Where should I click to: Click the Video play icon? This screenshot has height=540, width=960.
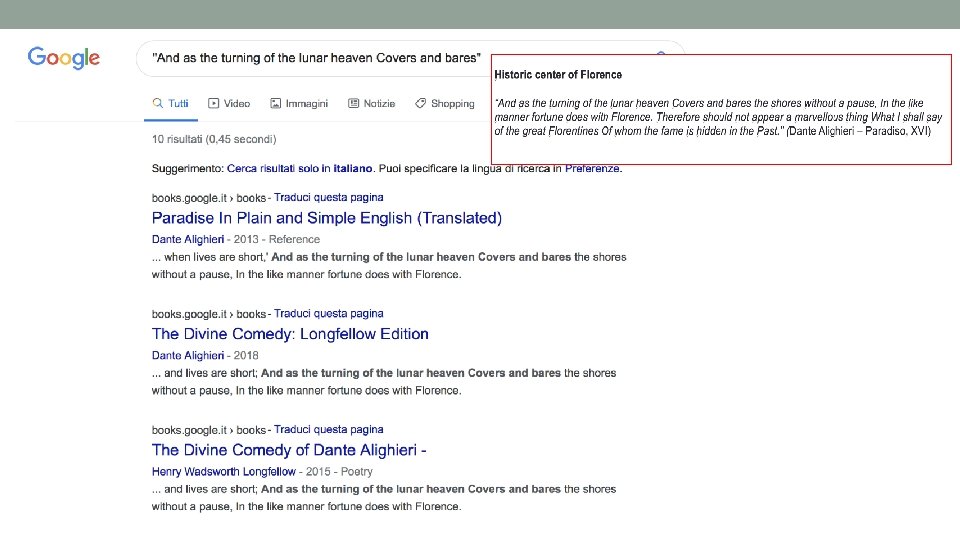coord(214,103)
